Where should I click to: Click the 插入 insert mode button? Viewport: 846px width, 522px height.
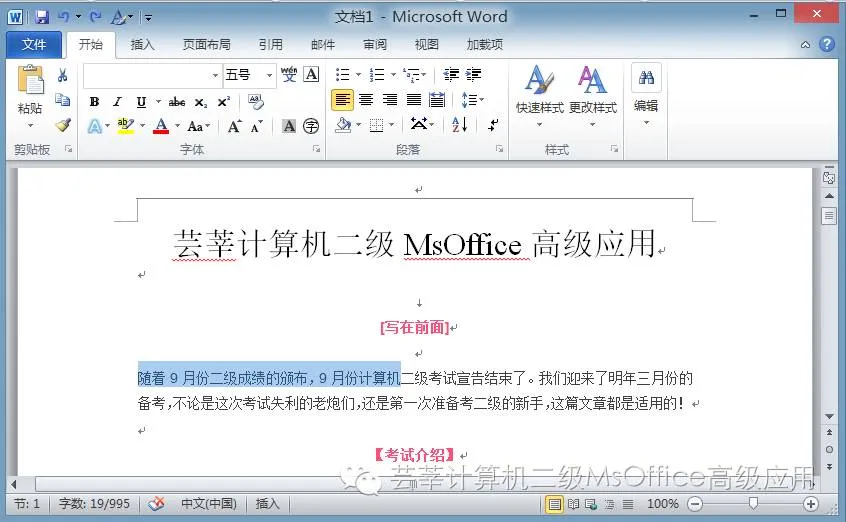coord(267,504)
